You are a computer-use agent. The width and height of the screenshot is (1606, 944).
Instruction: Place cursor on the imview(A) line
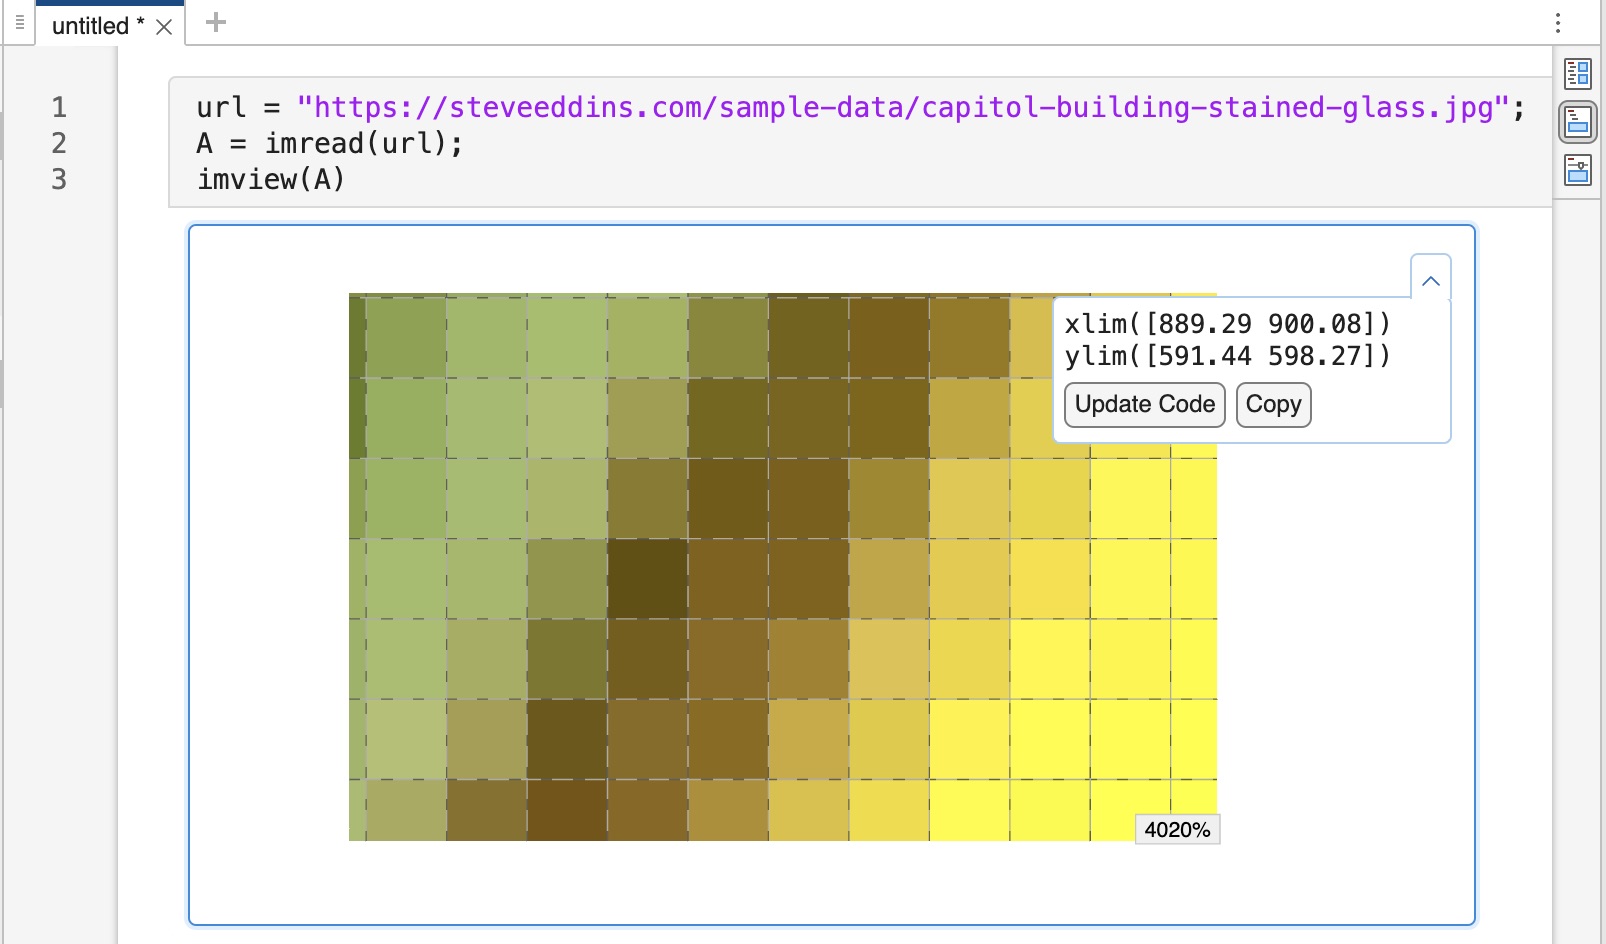271,179
